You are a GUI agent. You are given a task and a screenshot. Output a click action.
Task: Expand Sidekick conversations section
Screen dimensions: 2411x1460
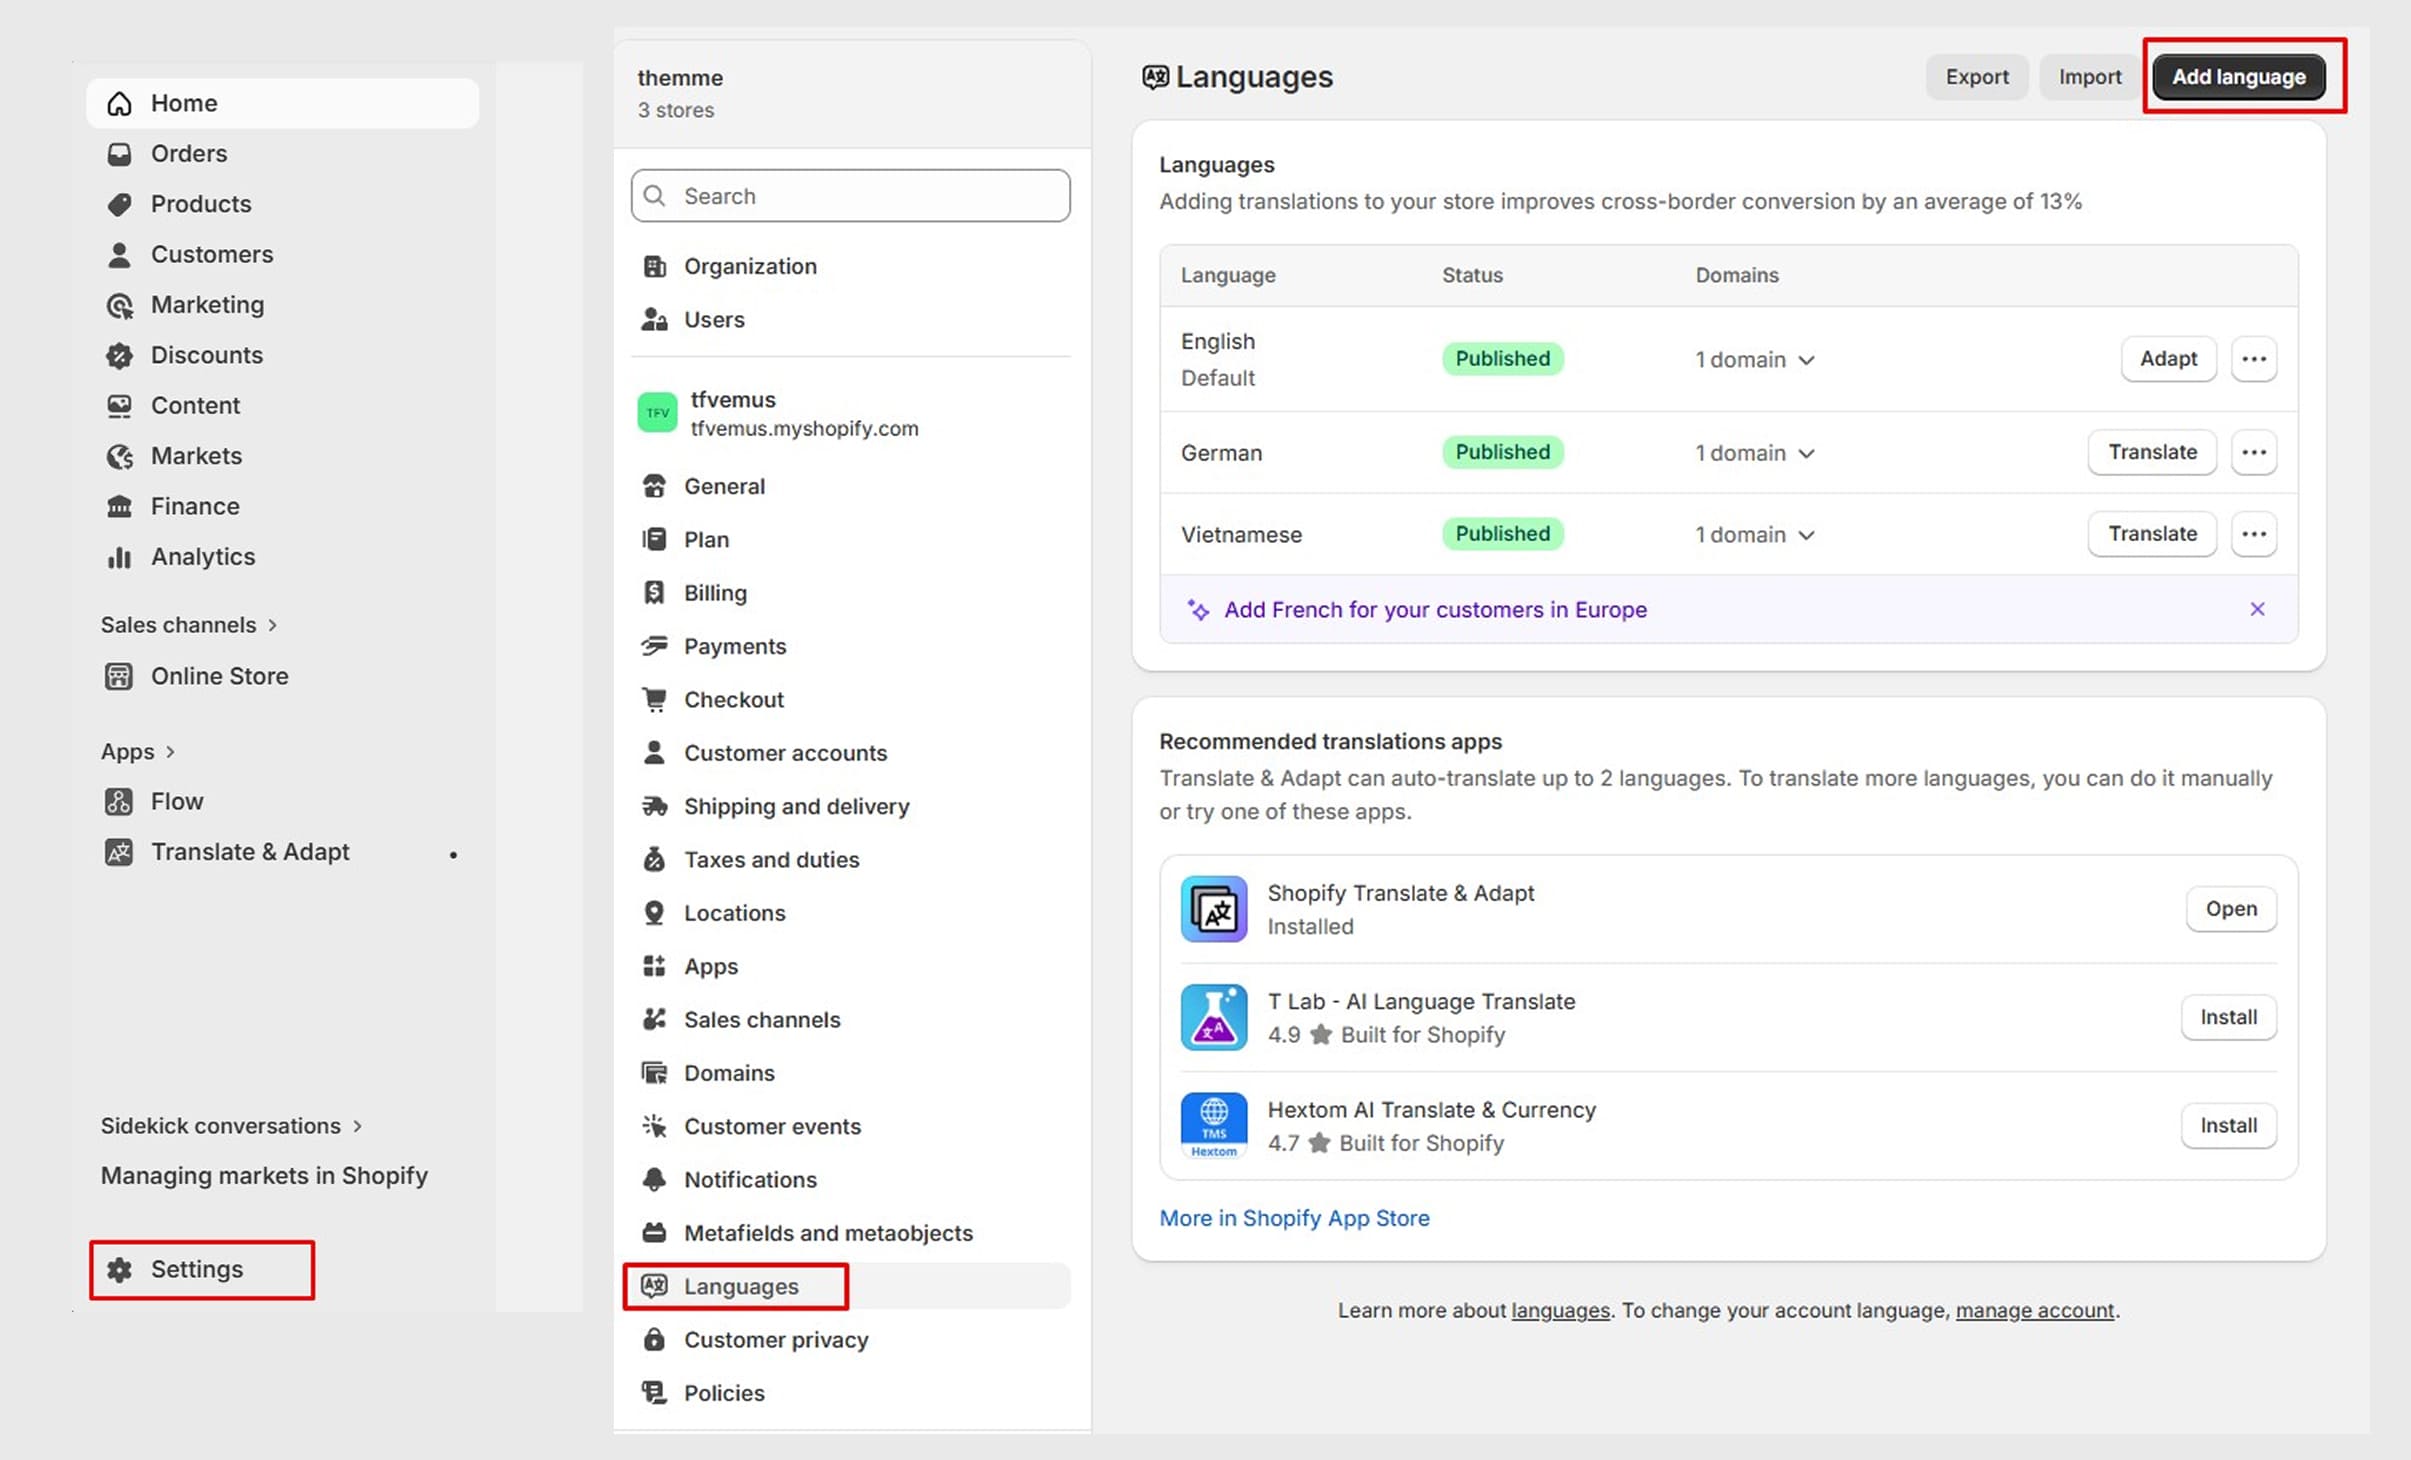point(231,1126)
